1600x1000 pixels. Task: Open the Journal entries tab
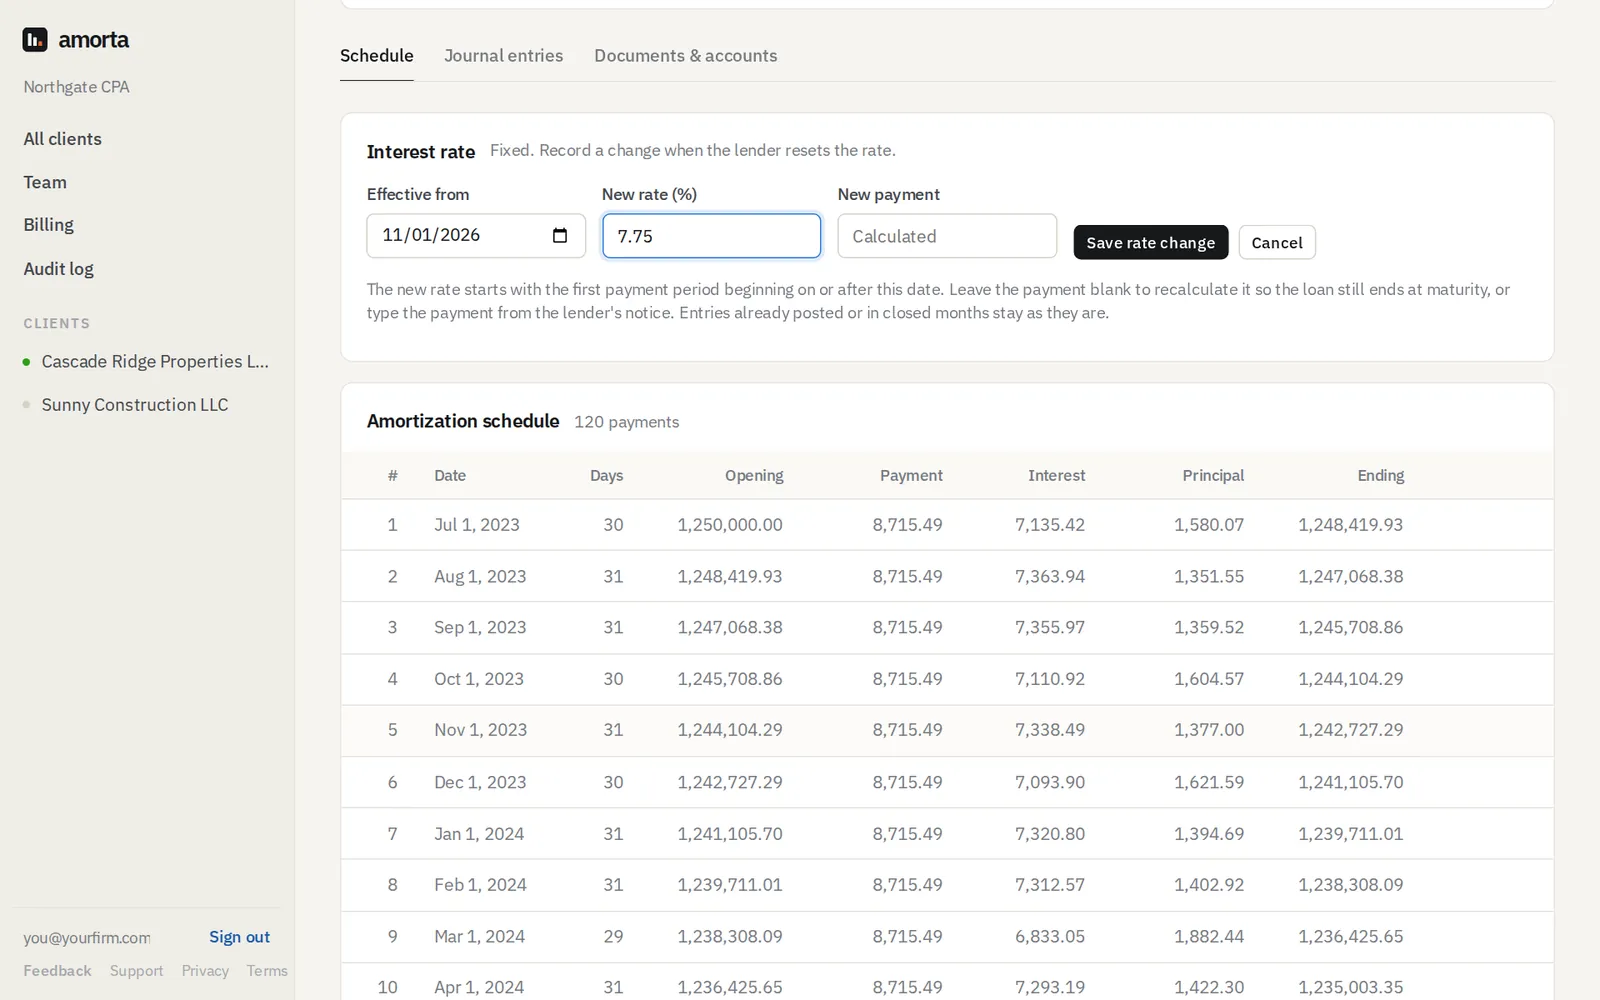(x=503, y=56)
